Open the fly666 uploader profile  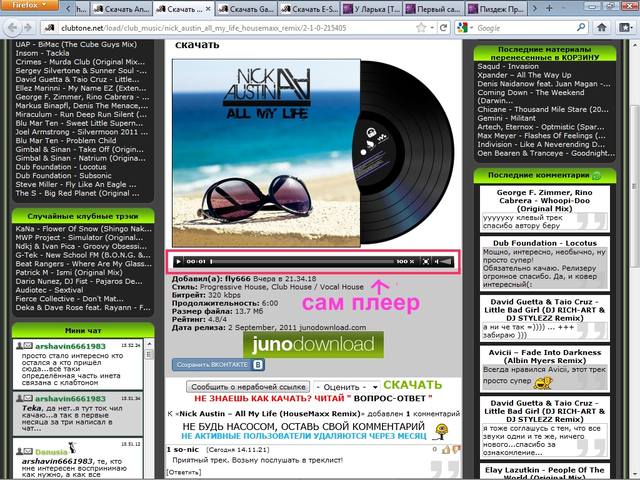point(238,279)
